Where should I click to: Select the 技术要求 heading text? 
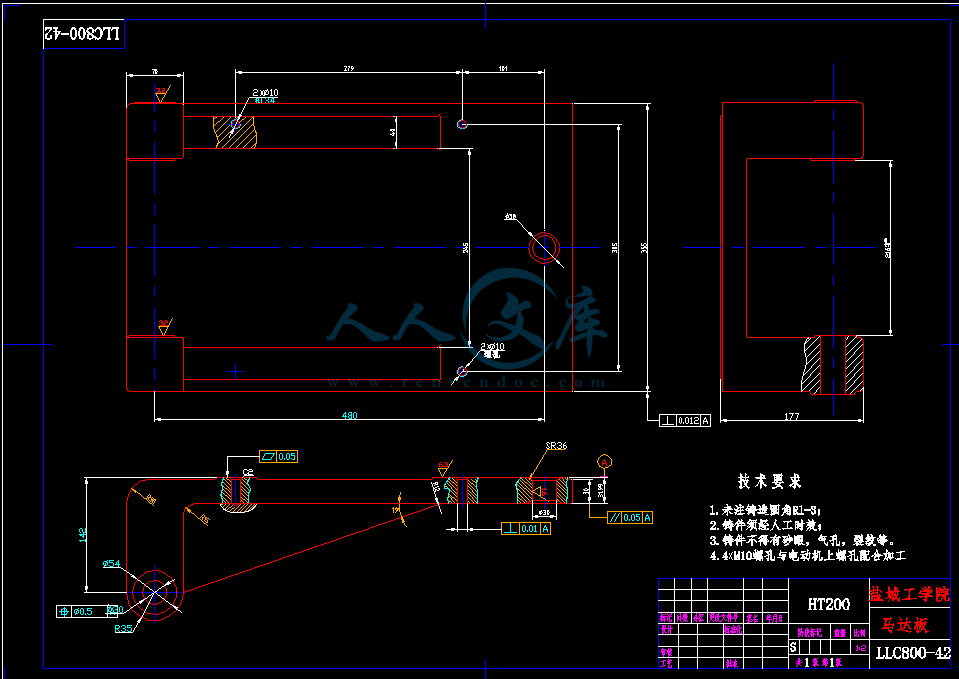[x=769, y=482]
